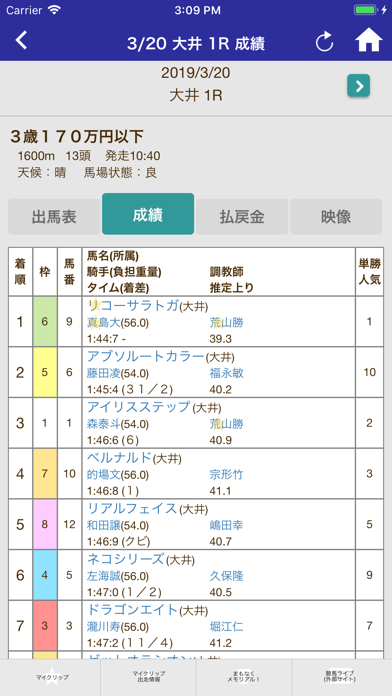Switch to the 出馬表 tab
Viewport: 392px width, 696px height.
coord(54,217)
